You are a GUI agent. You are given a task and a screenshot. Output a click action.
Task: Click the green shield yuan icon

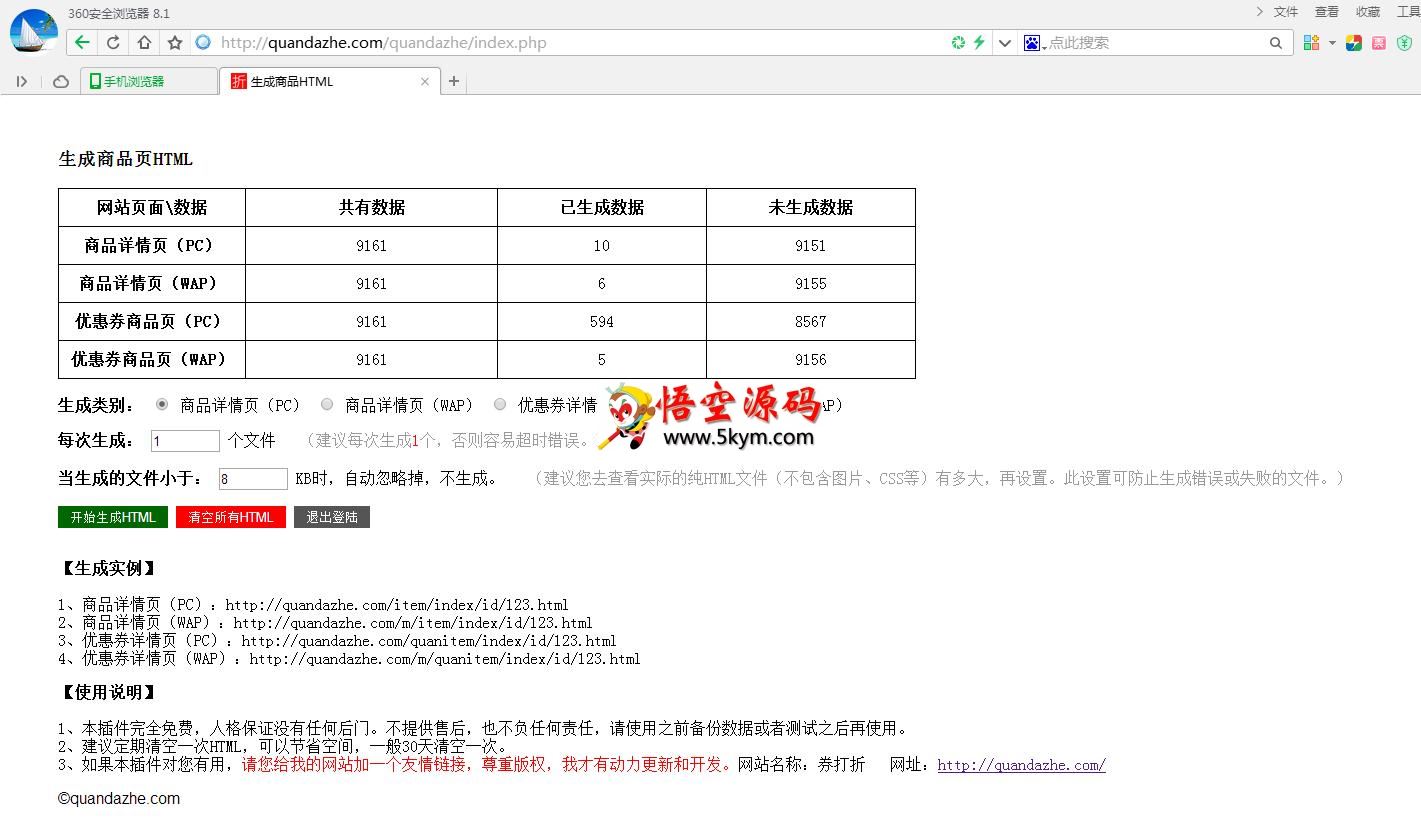click(x=1404, y=42)
